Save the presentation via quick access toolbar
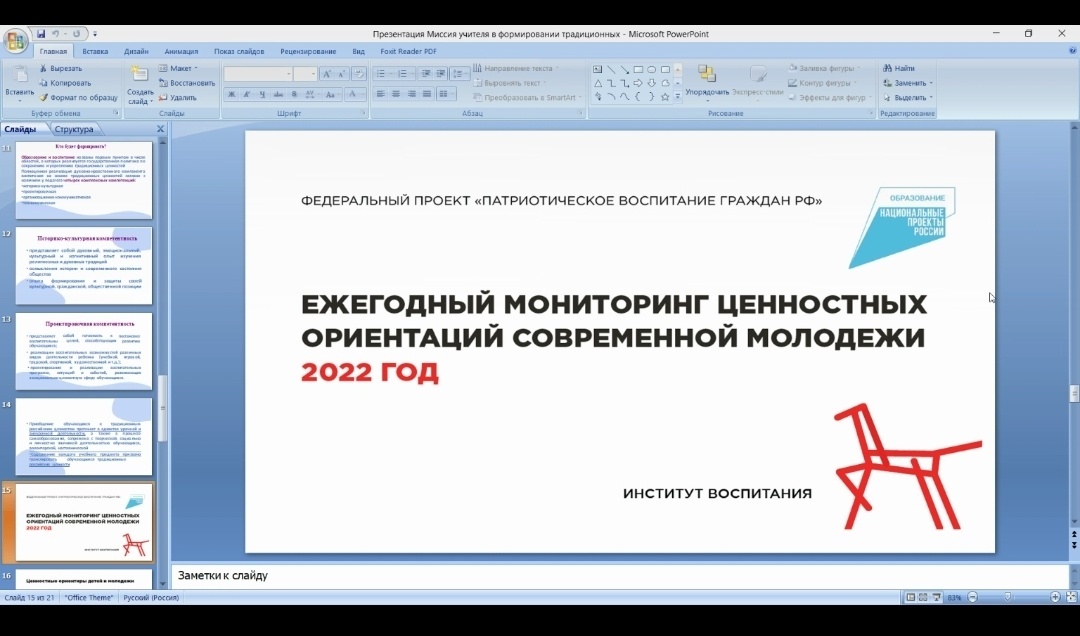 pyautogui.click(x=41, y=34)
